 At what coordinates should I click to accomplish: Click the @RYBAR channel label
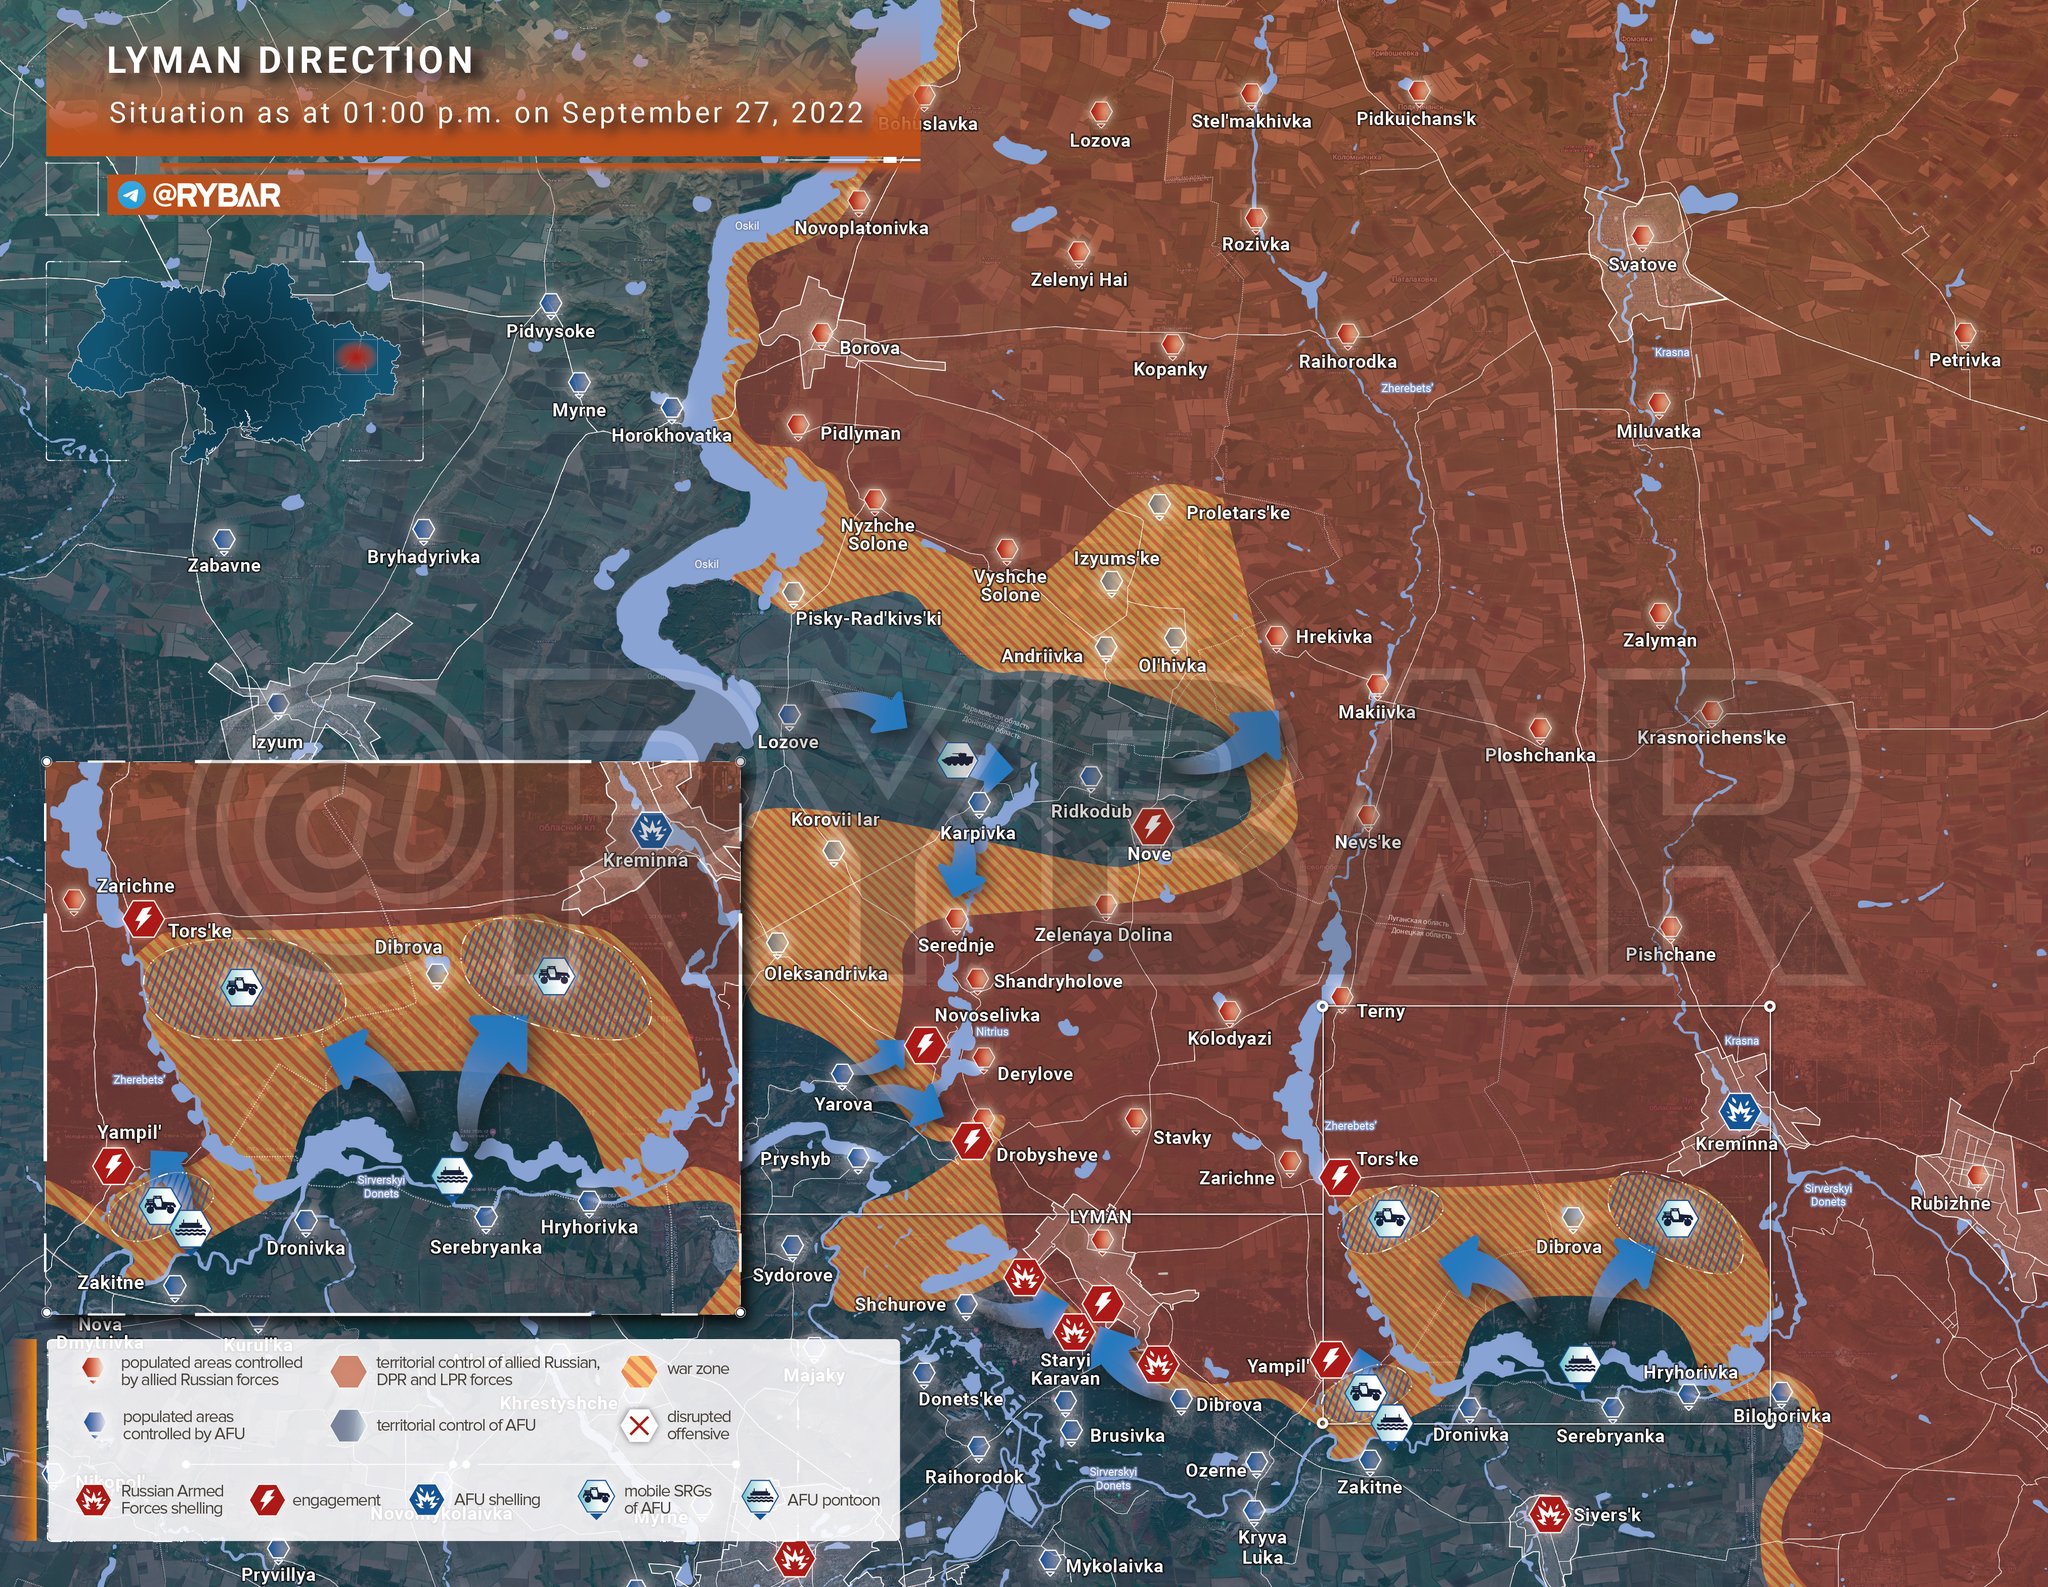pyautogui.click(x=216, y=195)
